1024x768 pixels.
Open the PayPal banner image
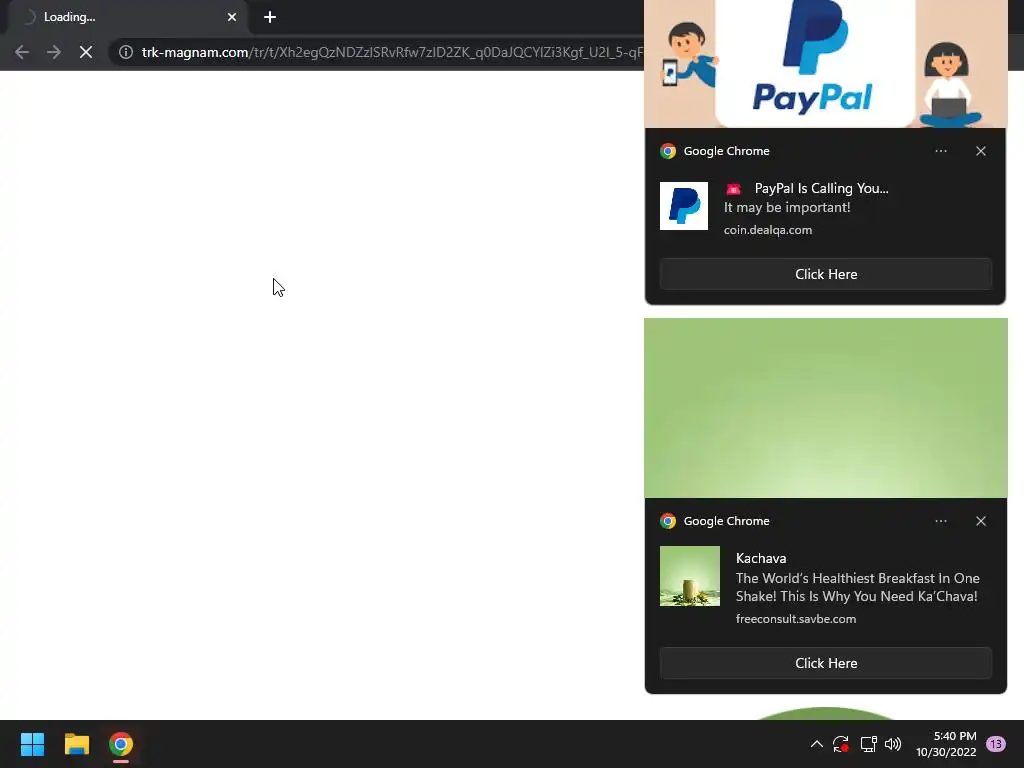point(825,64)
